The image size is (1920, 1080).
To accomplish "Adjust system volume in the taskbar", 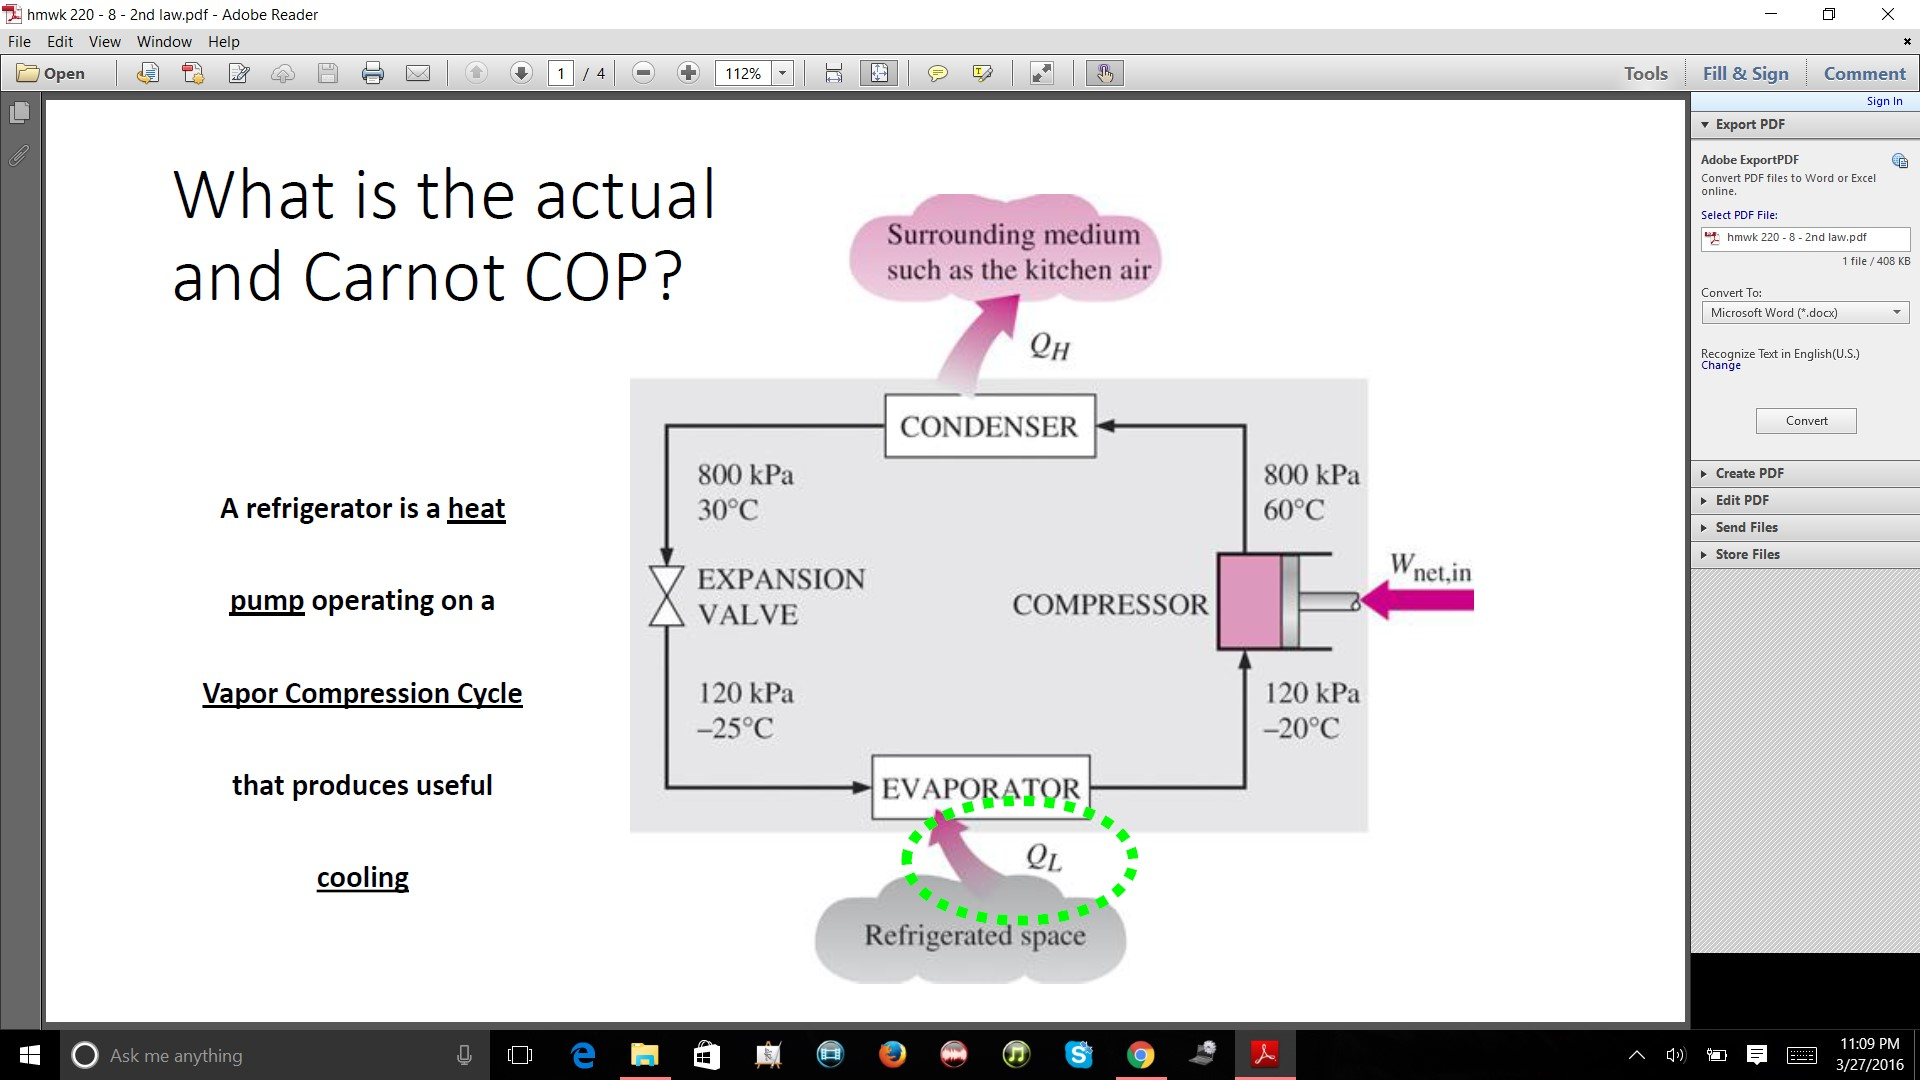I will click(1676, 1055).
